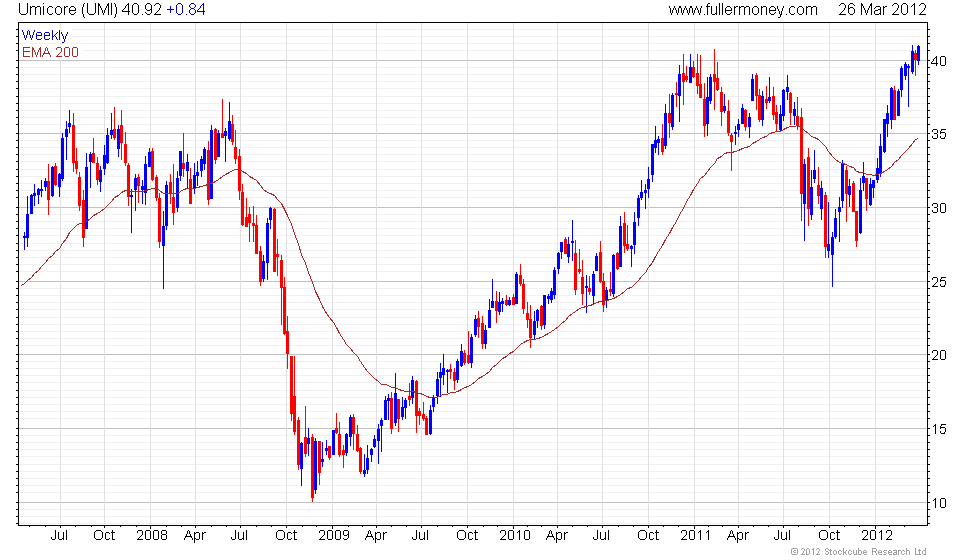Click the 15 price axis label
The image size is (980, 560).
[x=938, y=429]
